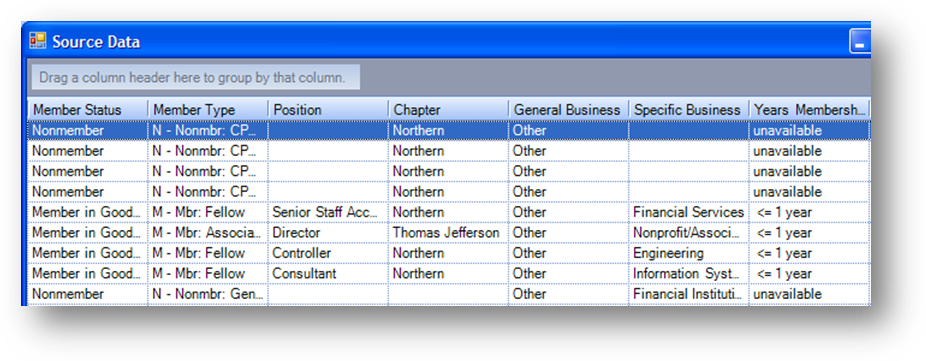The width and height of the screenshot is (926, 361).
Task: Click the Specific Business column header
Action: tap(690, 110)
